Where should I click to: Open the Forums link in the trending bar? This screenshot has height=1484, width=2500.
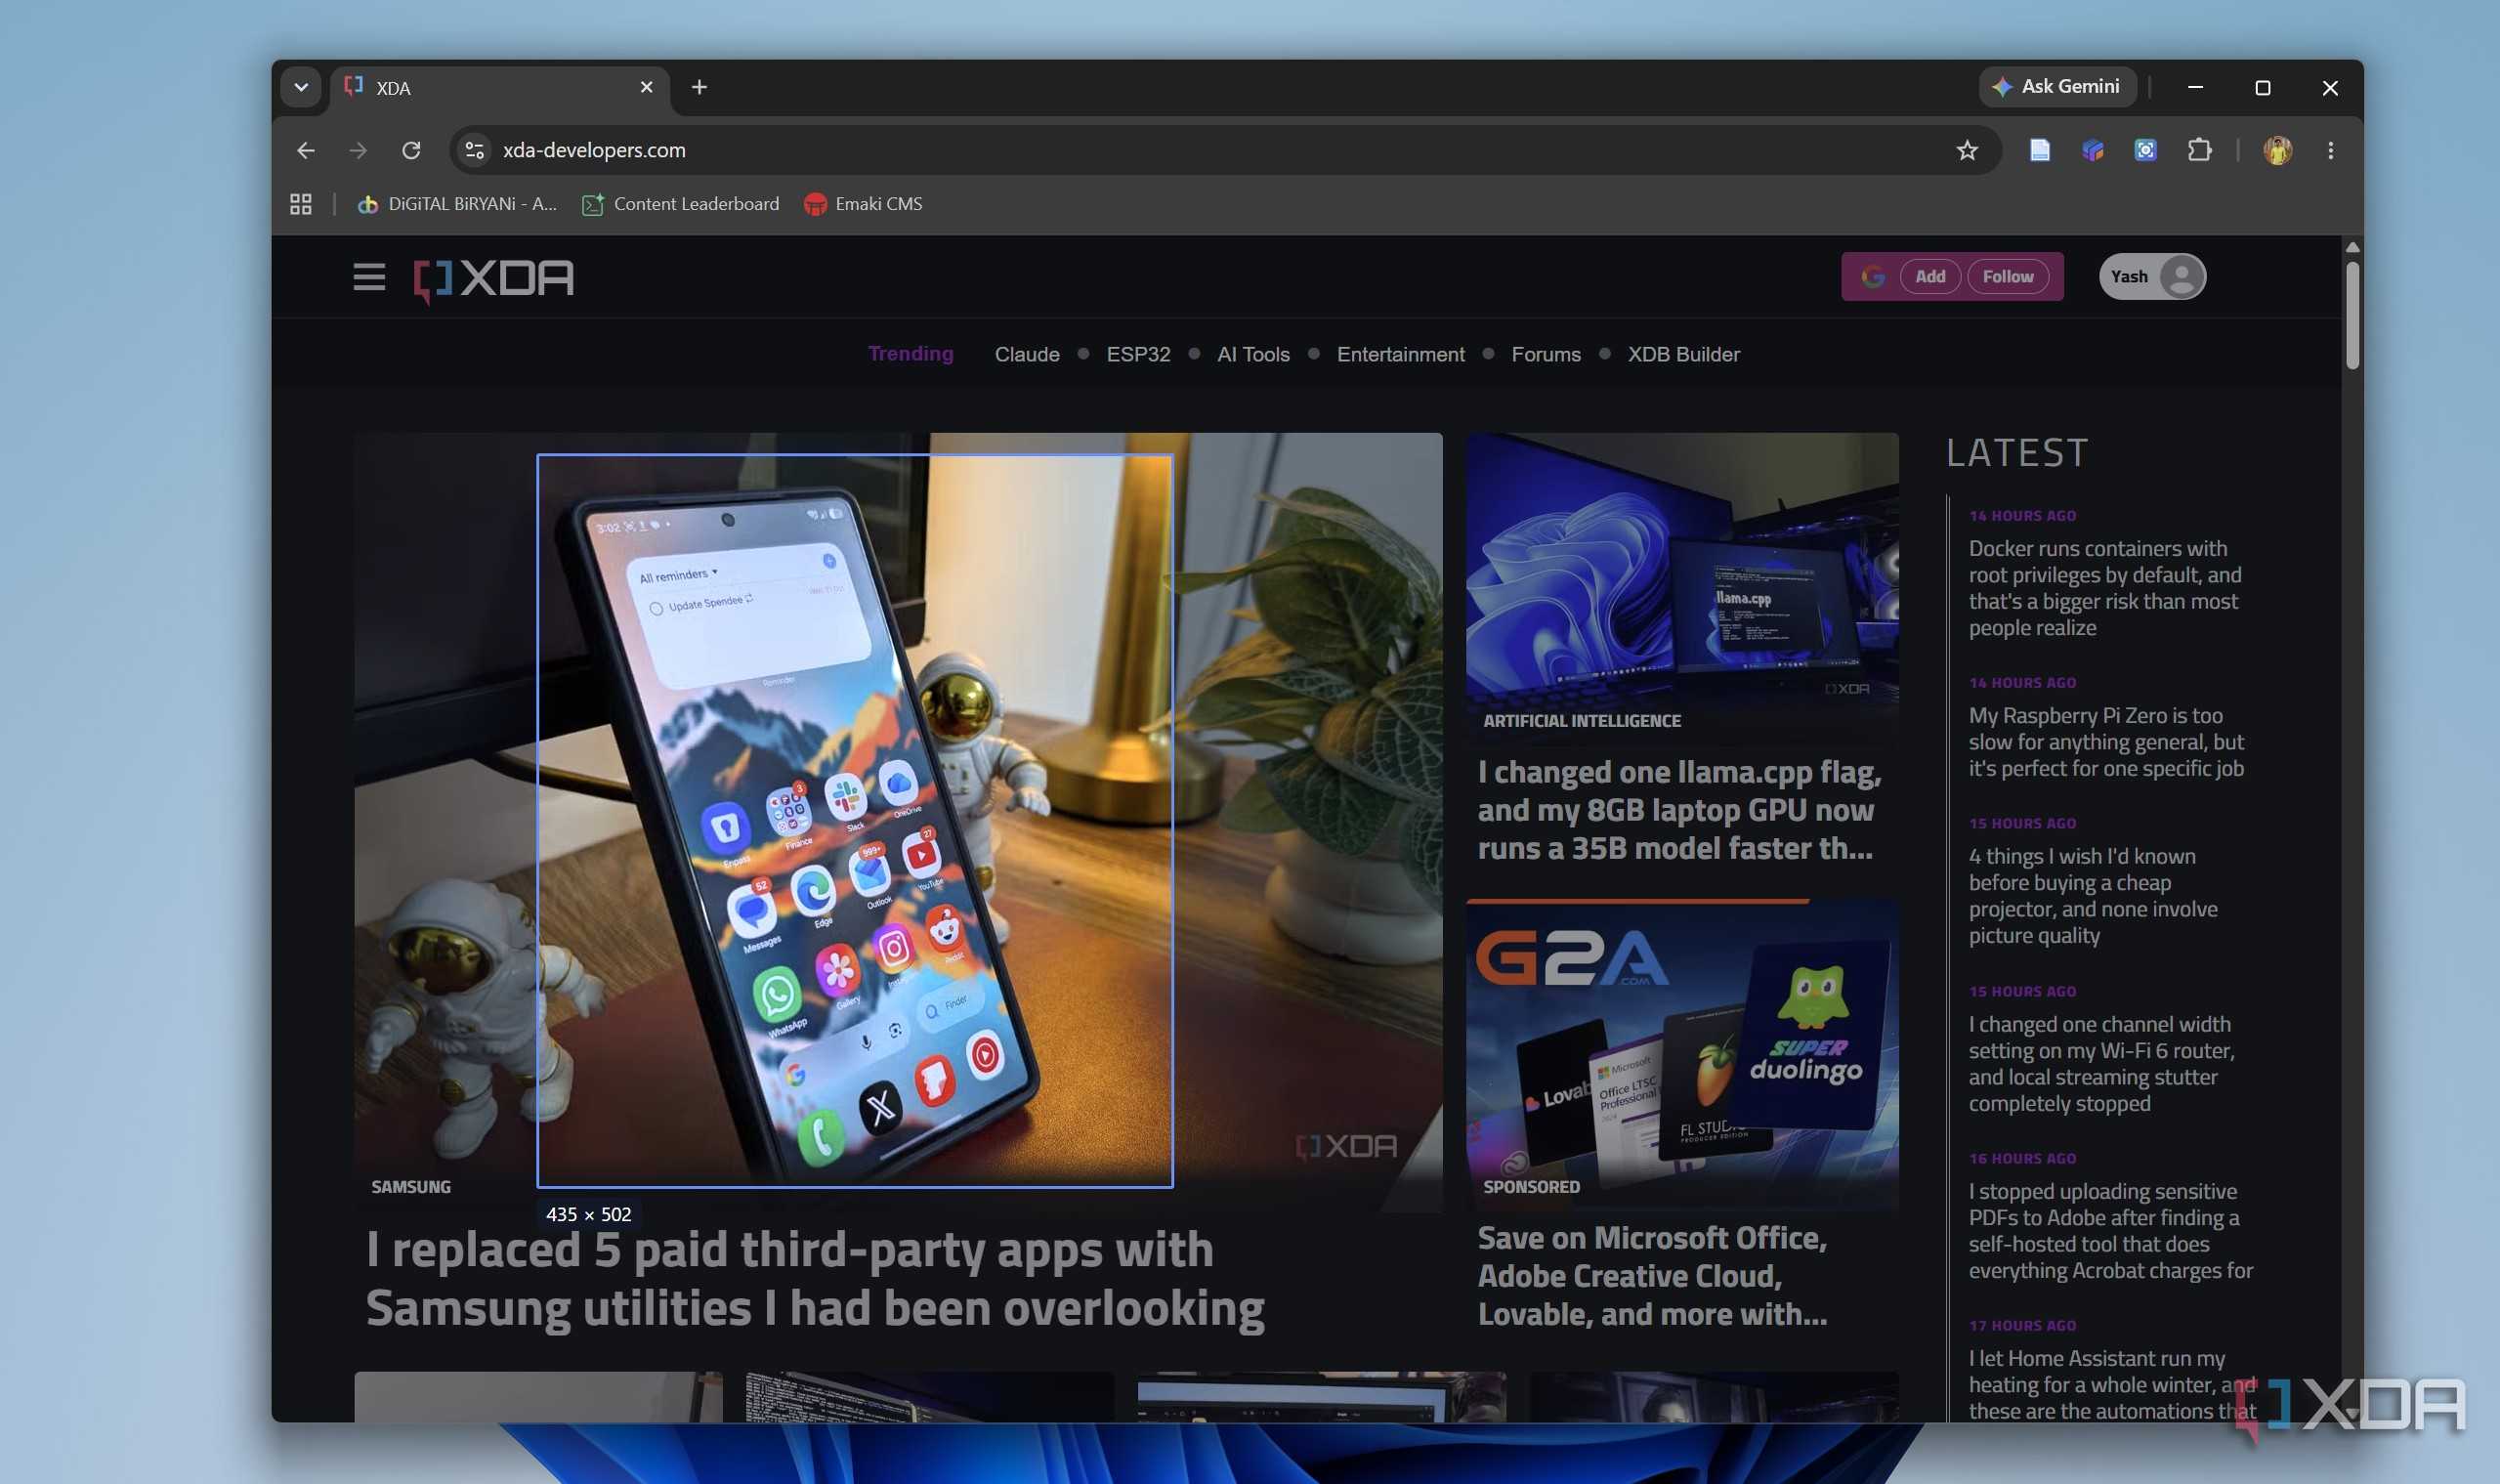[1546, 354]
